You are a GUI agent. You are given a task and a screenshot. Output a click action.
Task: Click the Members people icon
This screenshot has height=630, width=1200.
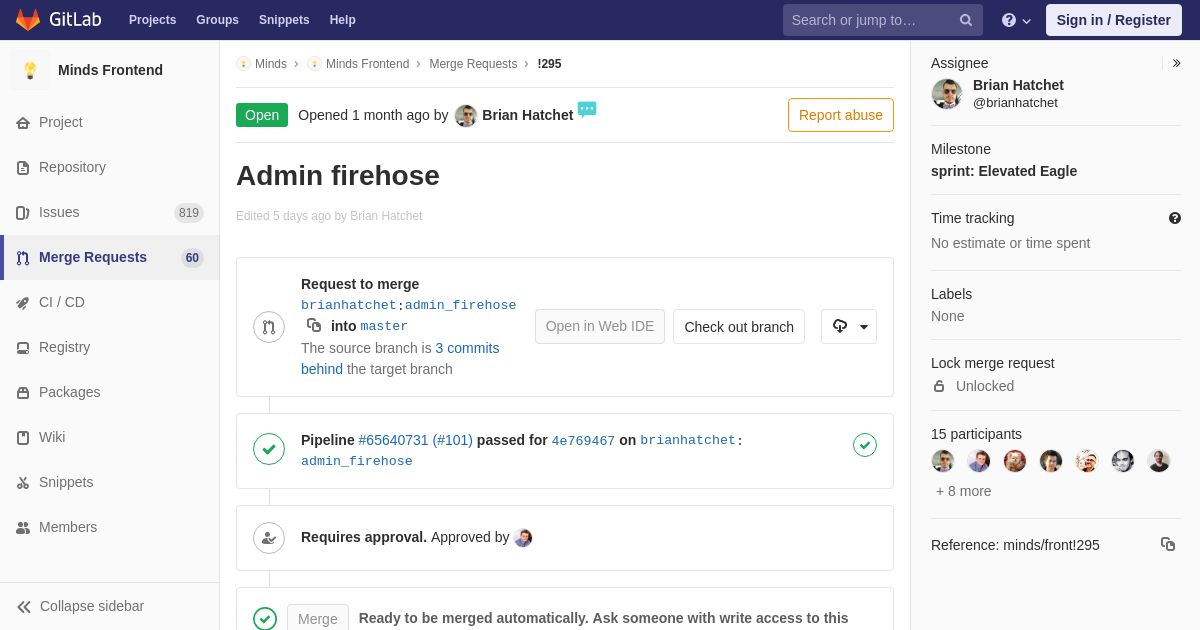coord(23,528)
